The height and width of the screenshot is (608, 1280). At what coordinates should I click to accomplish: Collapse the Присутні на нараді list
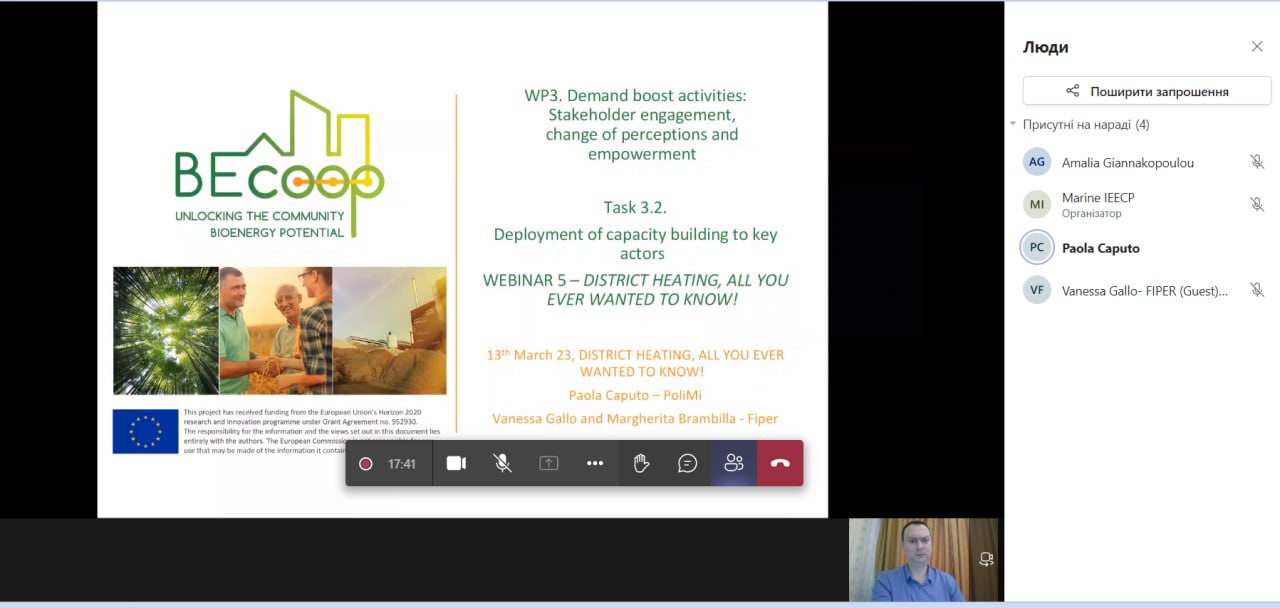click(1013, 125)
